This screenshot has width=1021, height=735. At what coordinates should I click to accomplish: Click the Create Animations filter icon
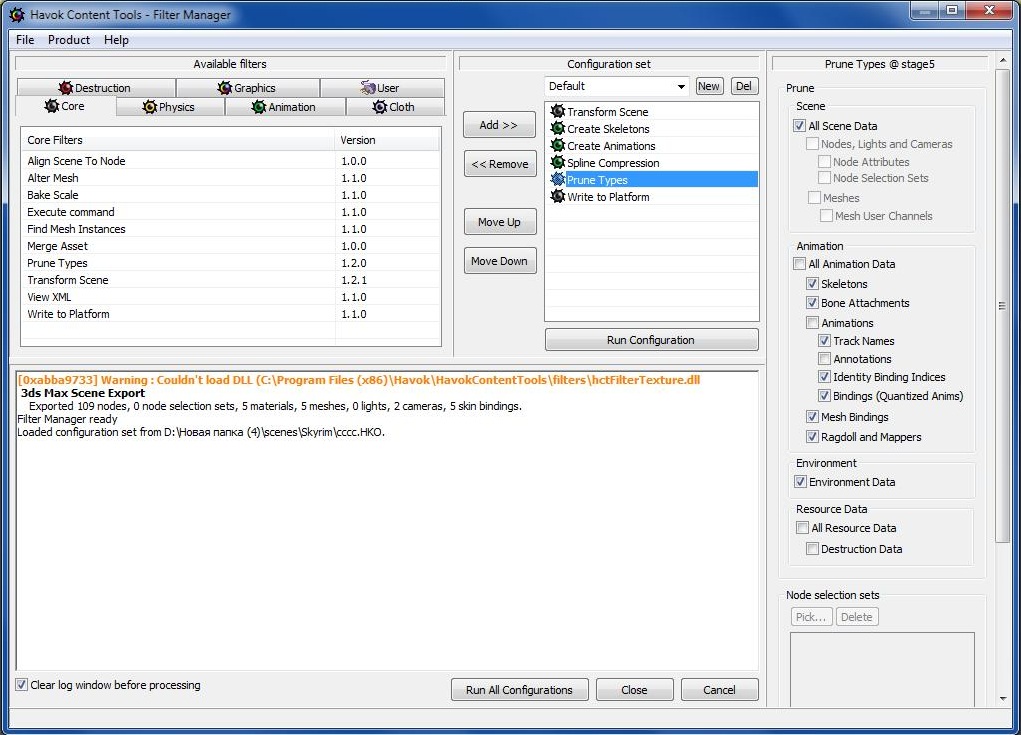click(557, 145)
